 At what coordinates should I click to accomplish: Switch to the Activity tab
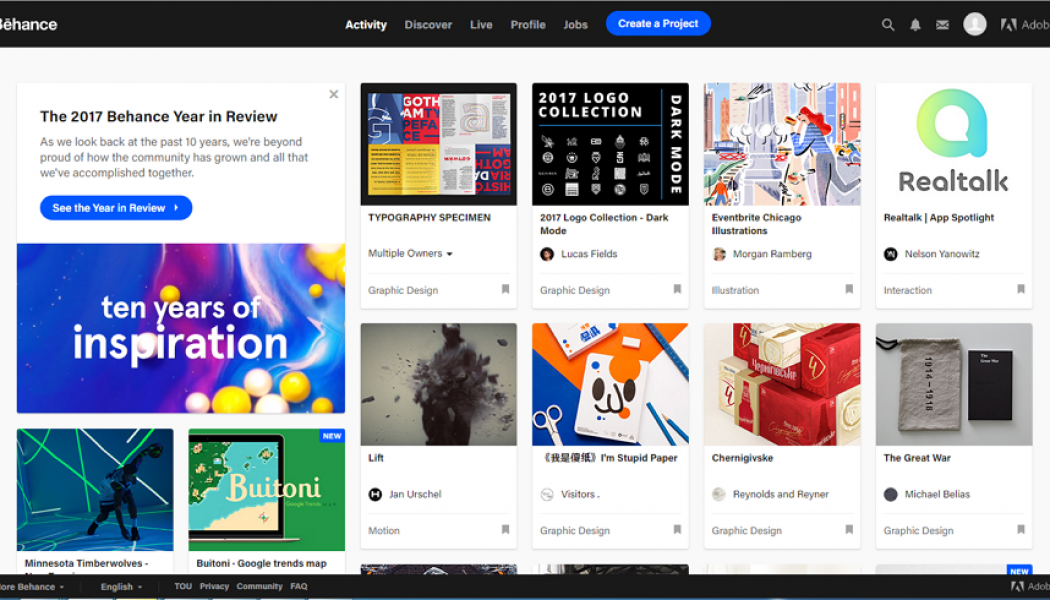[366, 24]
